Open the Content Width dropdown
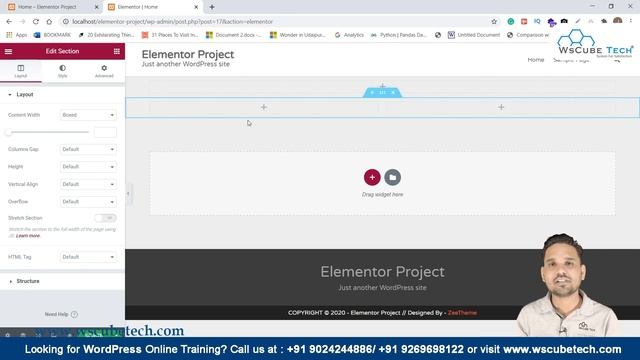Viewport: 640px width, 360px height. (x=88, y=115)
